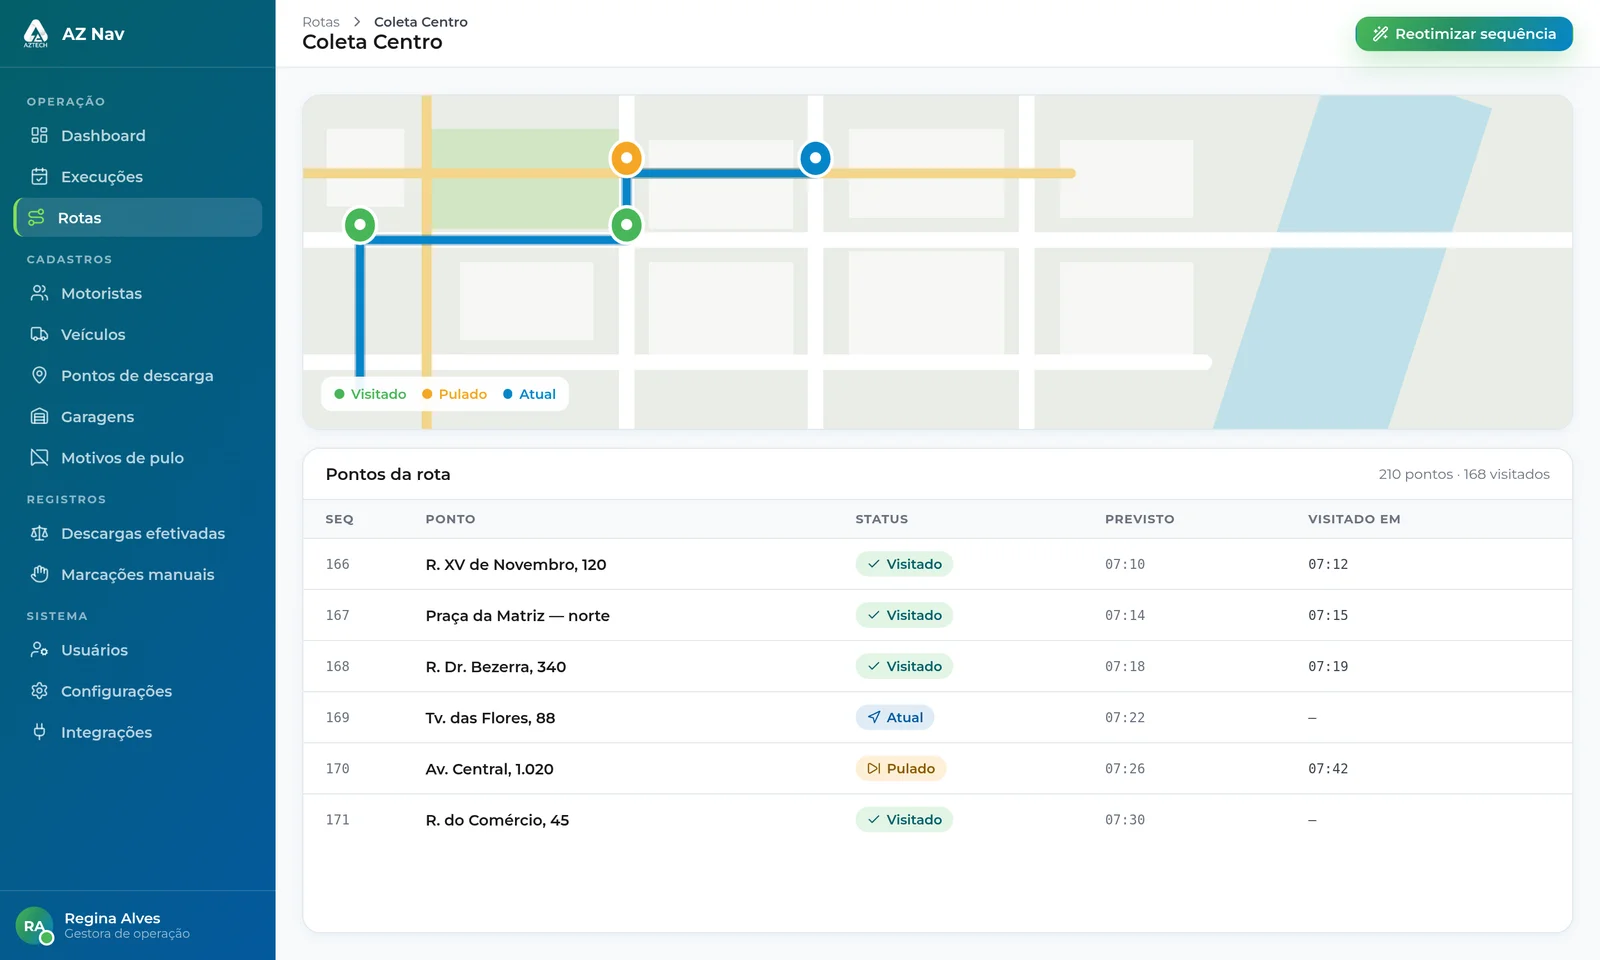Image resolution: width=1600 pixels, height=960 pixels.
Task: Click predicted time 07:22
Action: pos(1125,717)
